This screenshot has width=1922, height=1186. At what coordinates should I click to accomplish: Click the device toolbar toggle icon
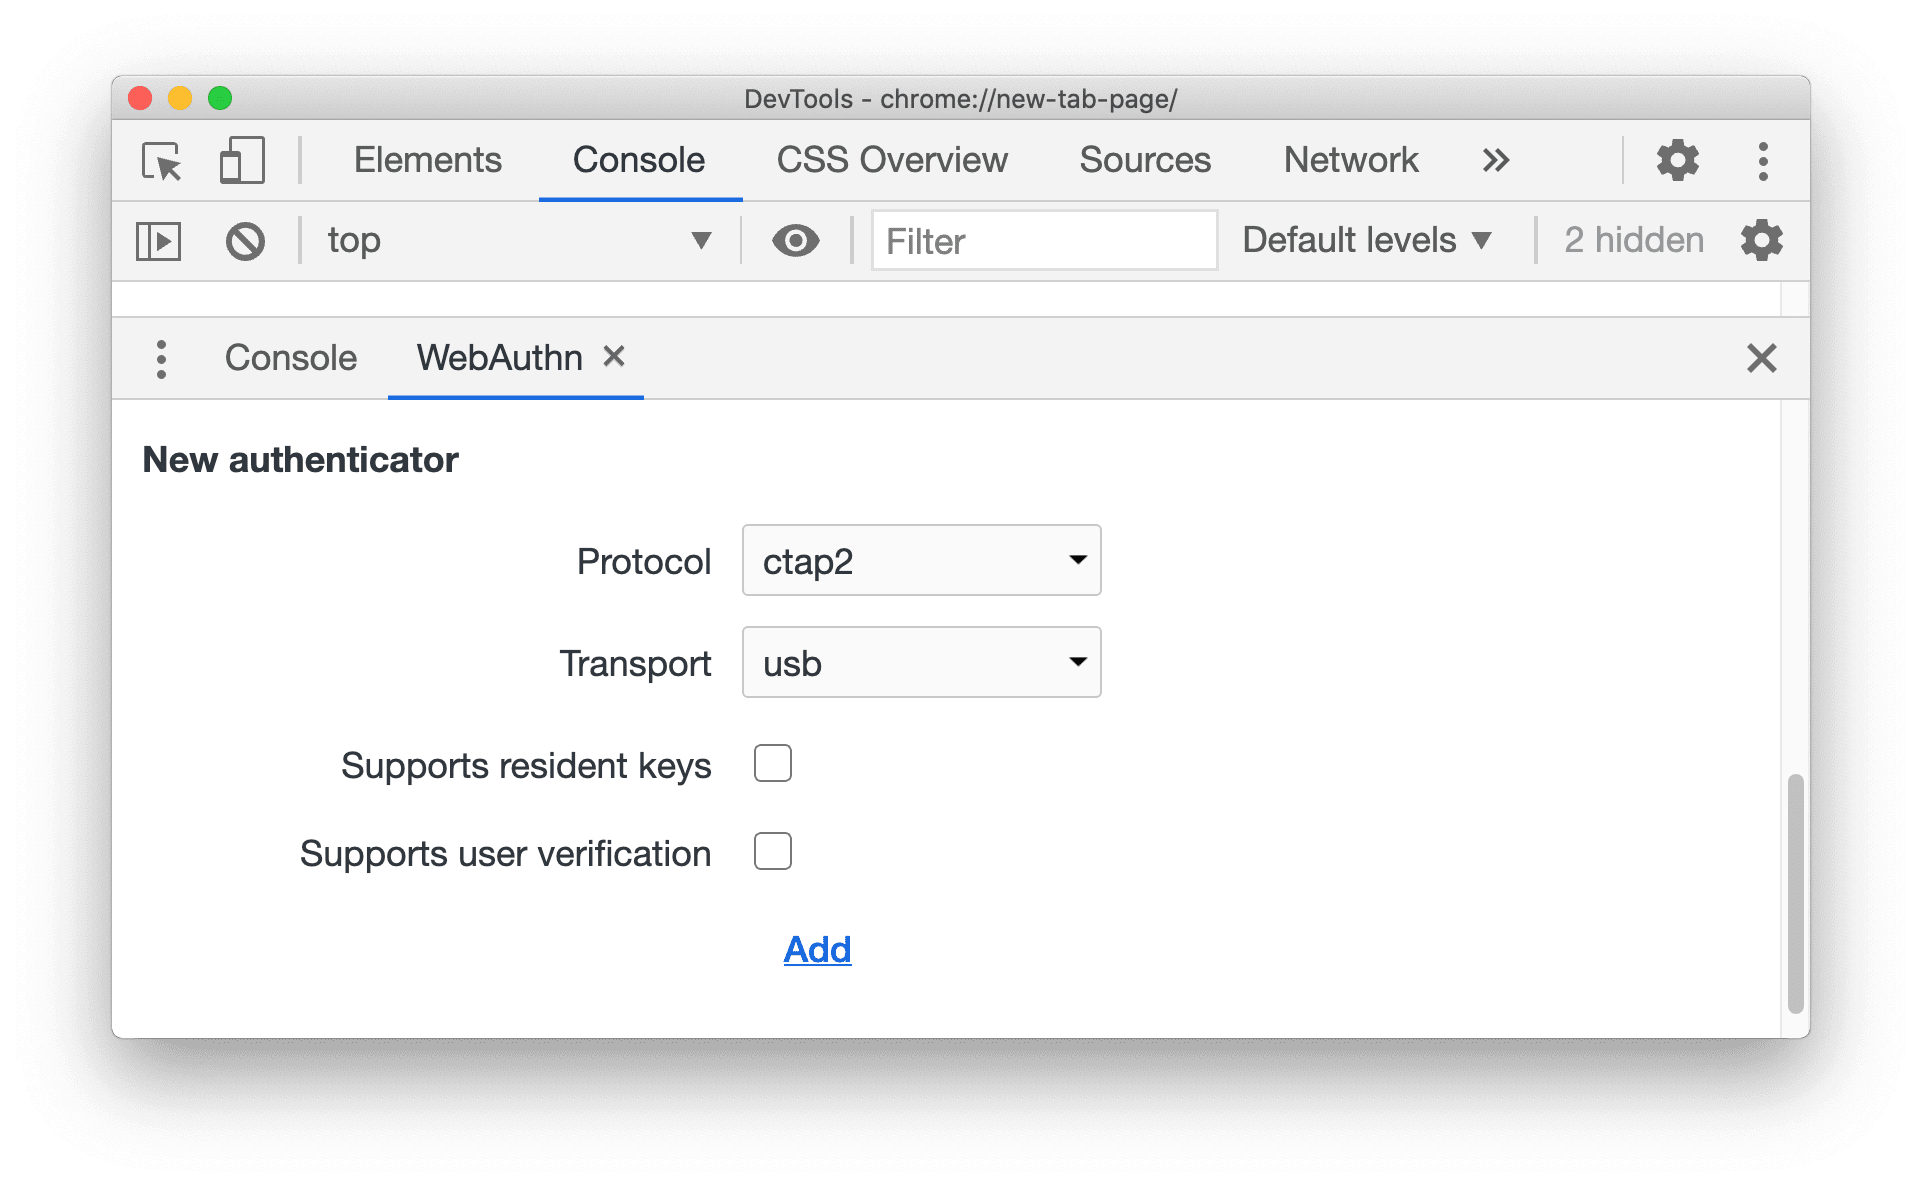click(x=238, y=156)
